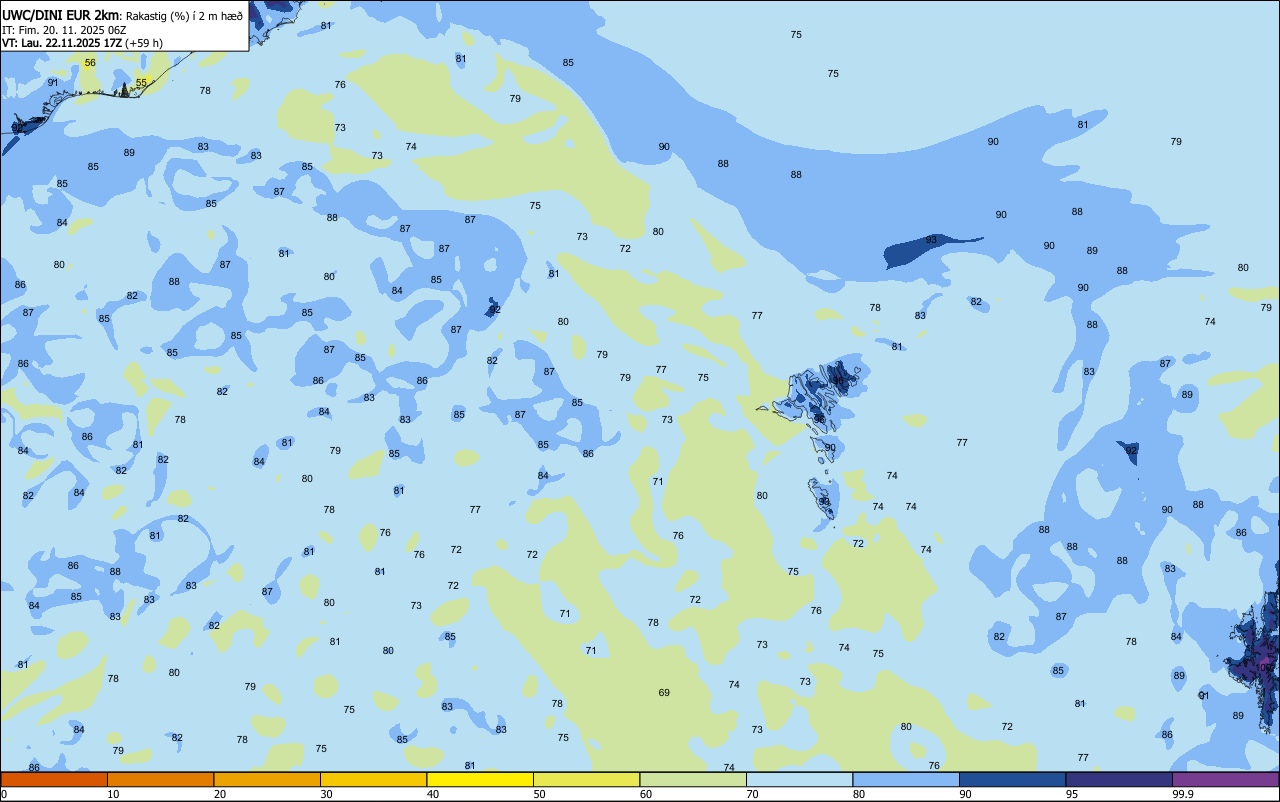The width and height of the screenshot is (1280, 802).
Task: Click the "60" legend tick label
Action: [x=646, y=794]
